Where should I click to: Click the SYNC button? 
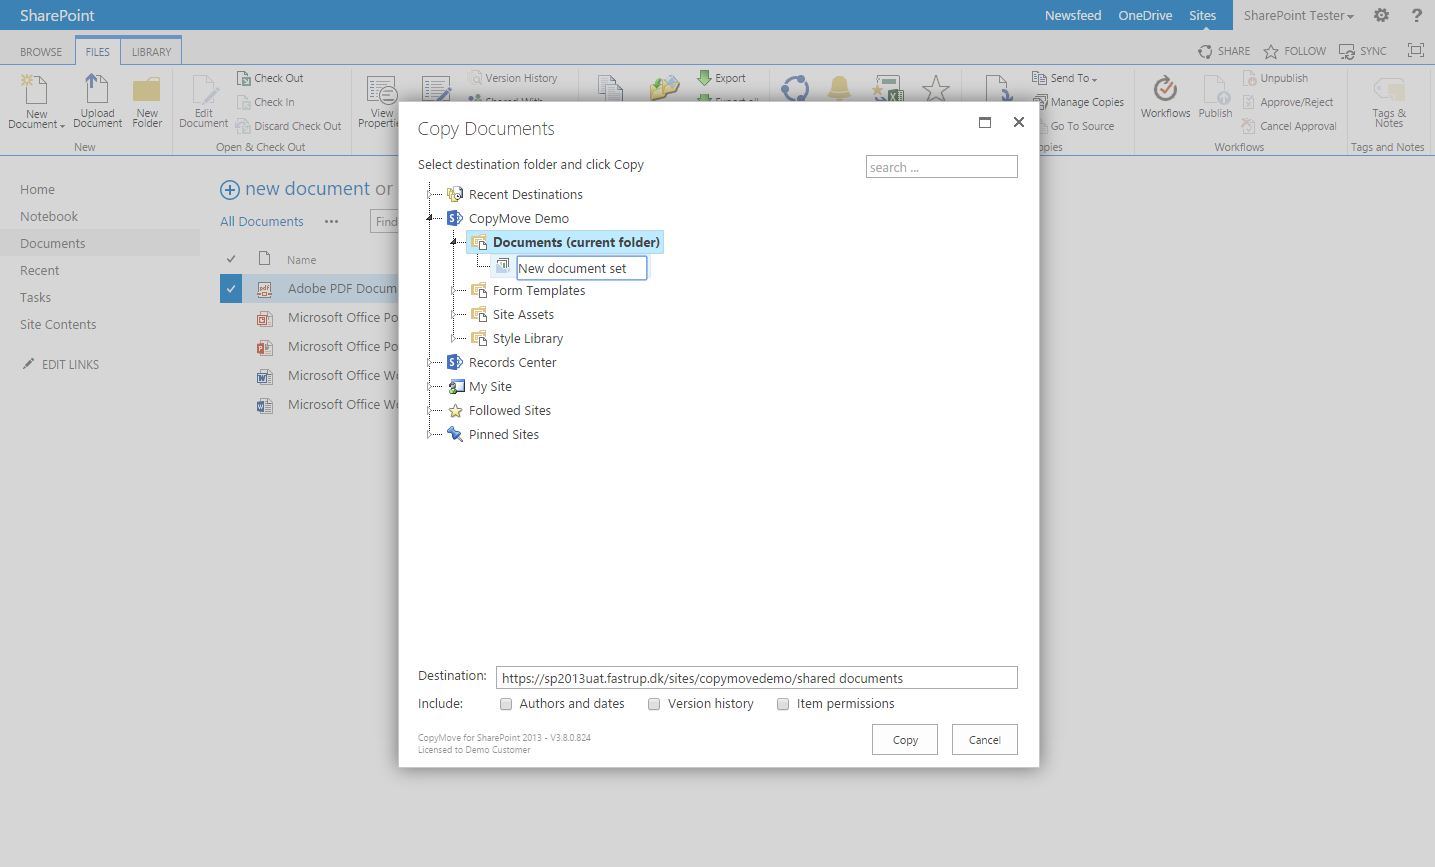coord(1363,51)
